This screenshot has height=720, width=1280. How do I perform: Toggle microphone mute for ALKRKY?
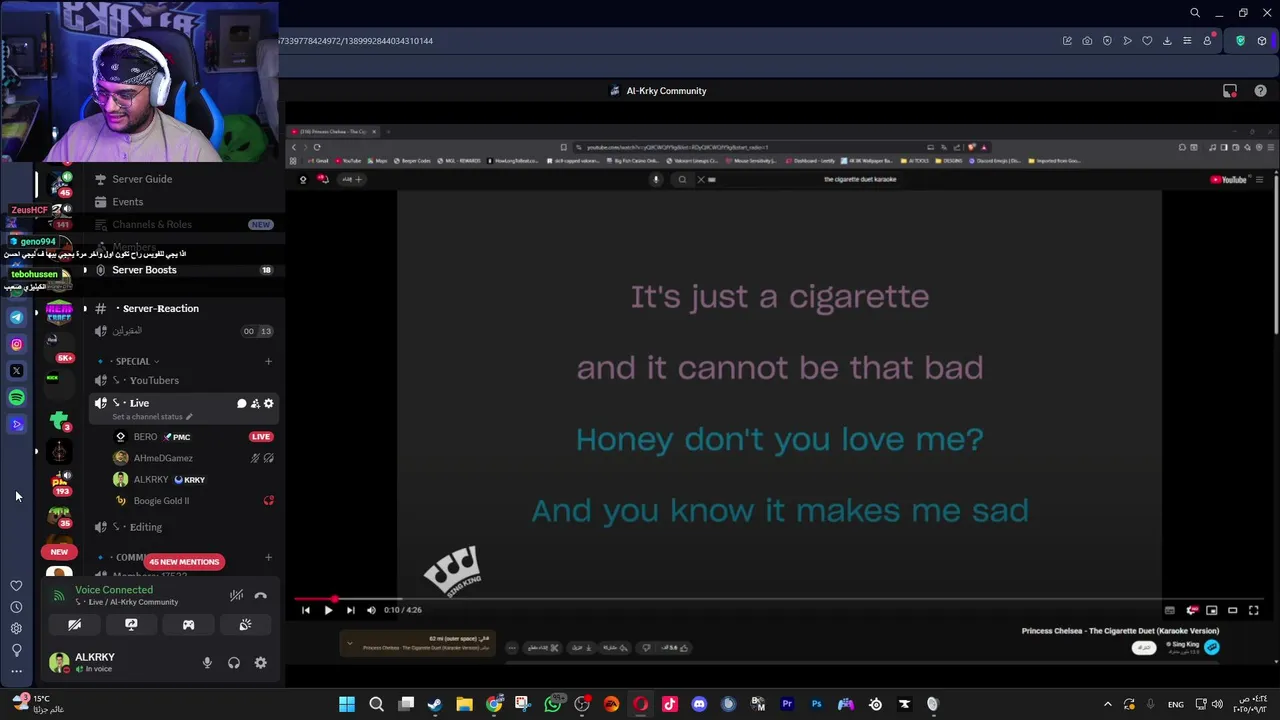(x=207, y=663)
